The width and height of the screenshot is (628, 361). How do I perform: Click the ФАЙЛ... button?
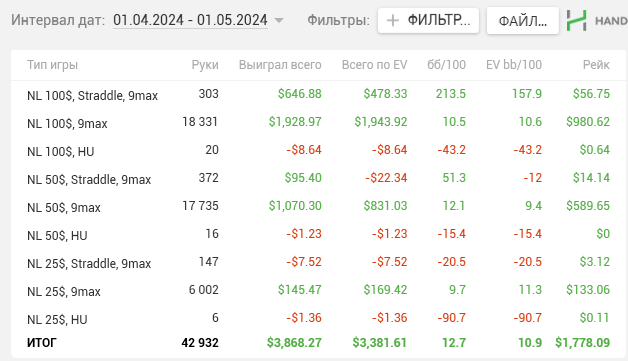coord(522,20)
